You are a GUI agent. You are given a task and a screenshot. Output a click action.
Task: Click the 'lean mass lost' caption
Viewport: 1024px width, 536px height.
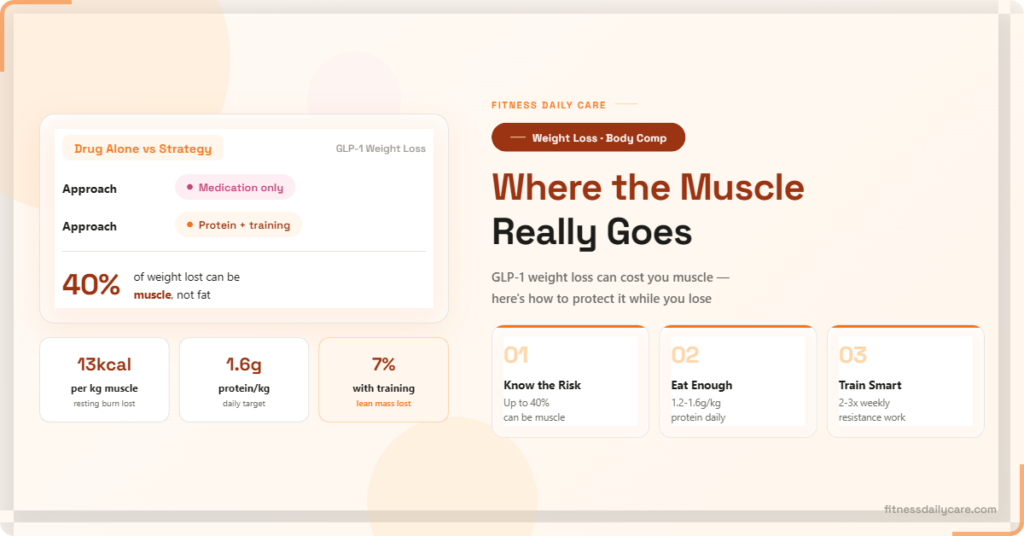point(383,403)
